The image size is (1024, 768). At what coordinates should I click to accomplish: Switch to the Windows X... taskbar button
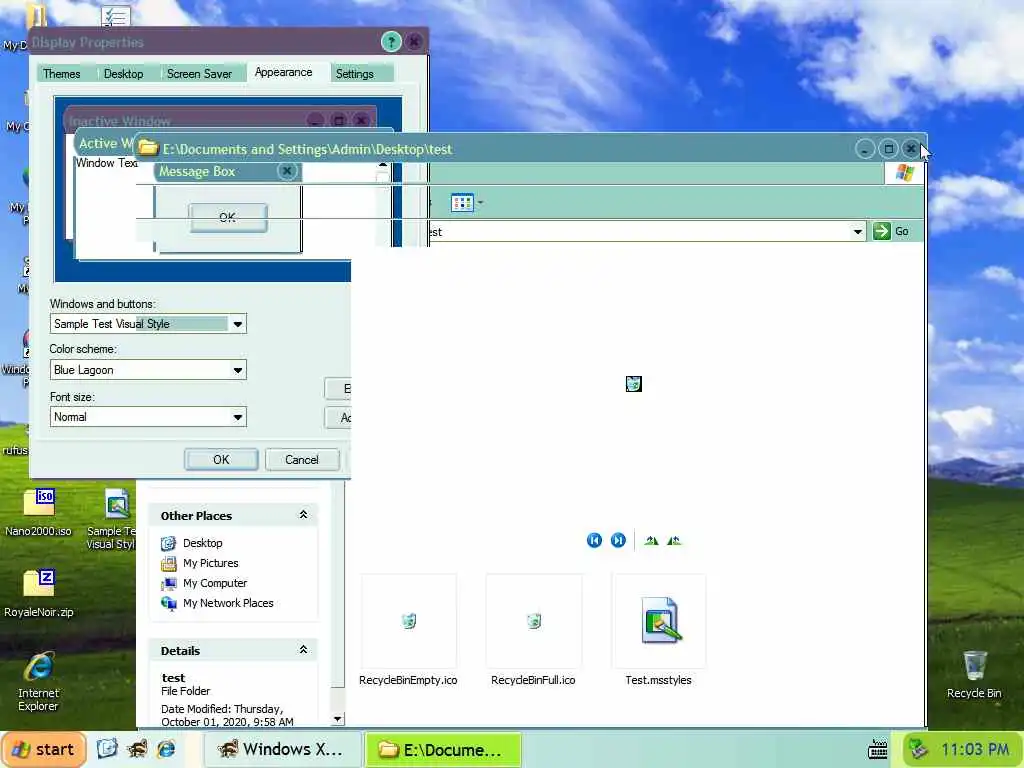(x=282, y=750)
